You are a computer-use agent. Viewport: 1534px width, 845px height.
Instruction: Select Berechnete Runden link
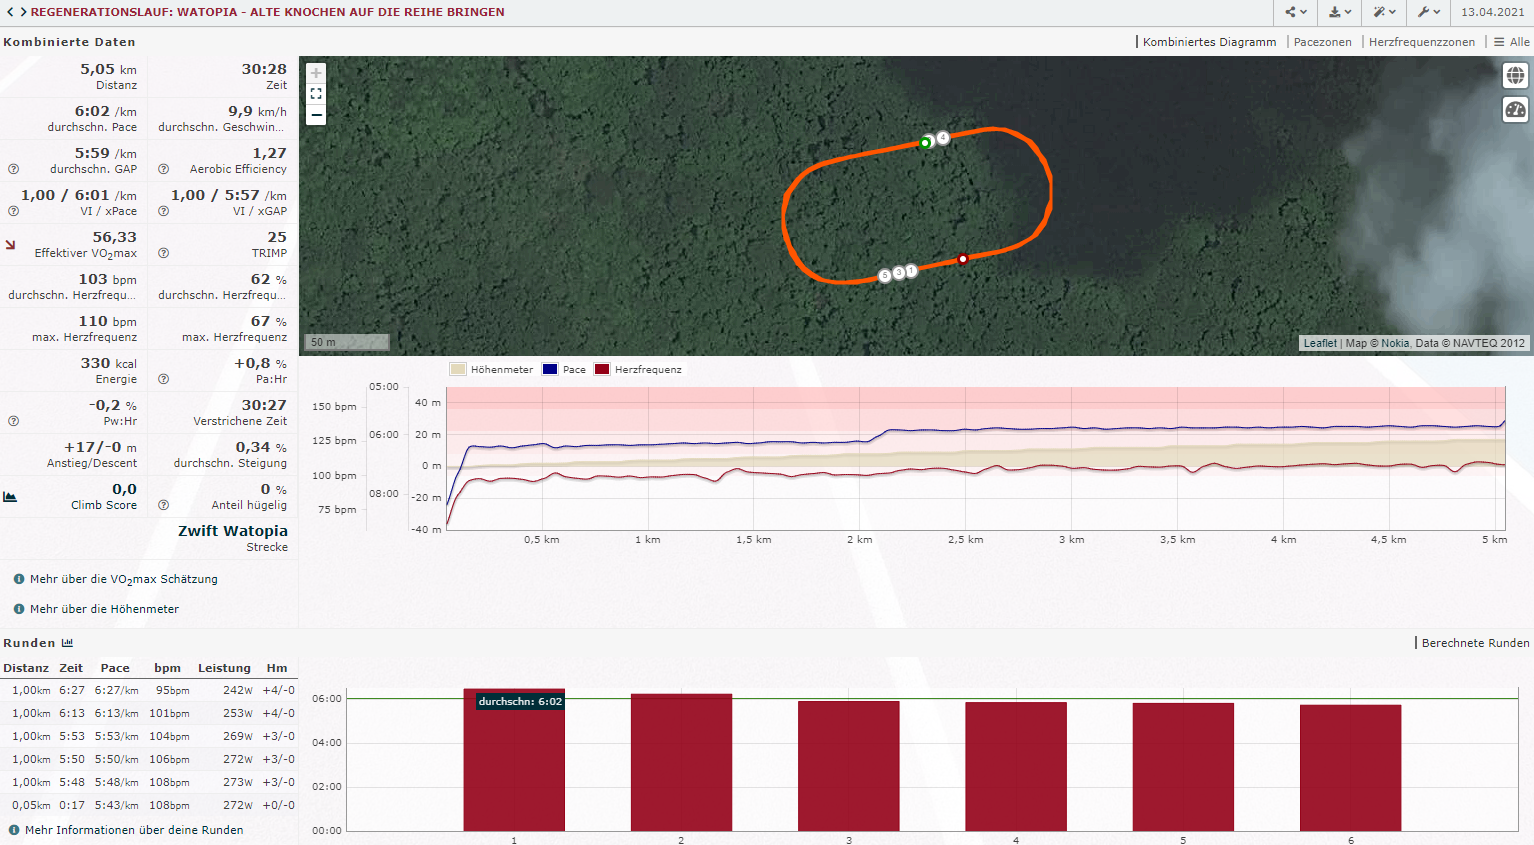click(x=1475, y=643)
